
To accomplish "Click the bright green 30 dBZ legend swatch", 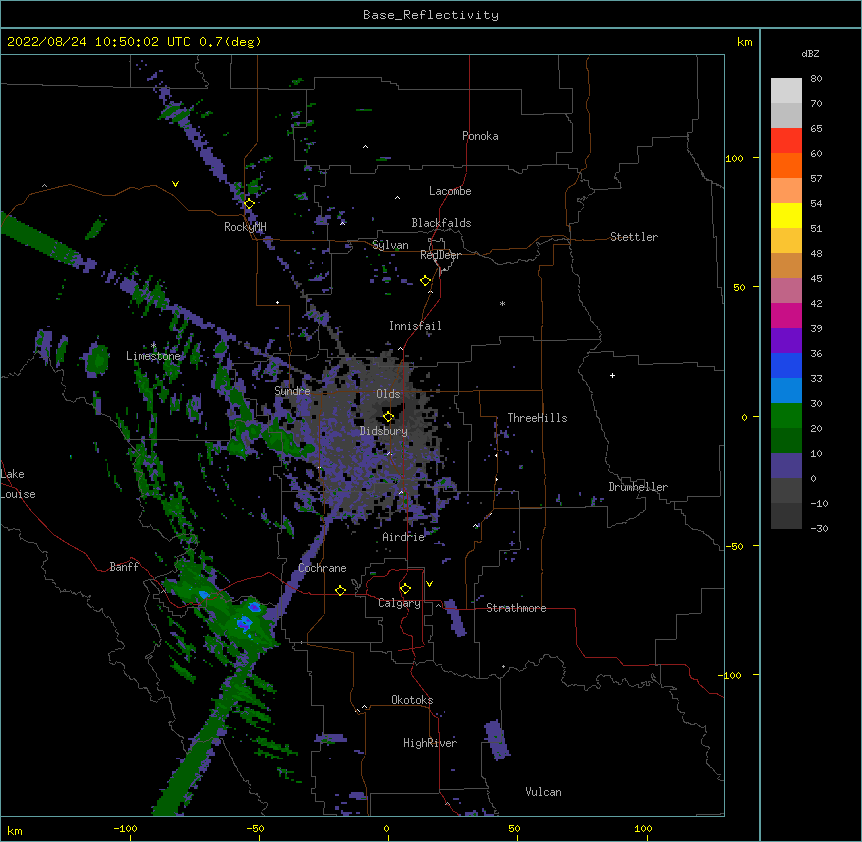I will point(786,416).
